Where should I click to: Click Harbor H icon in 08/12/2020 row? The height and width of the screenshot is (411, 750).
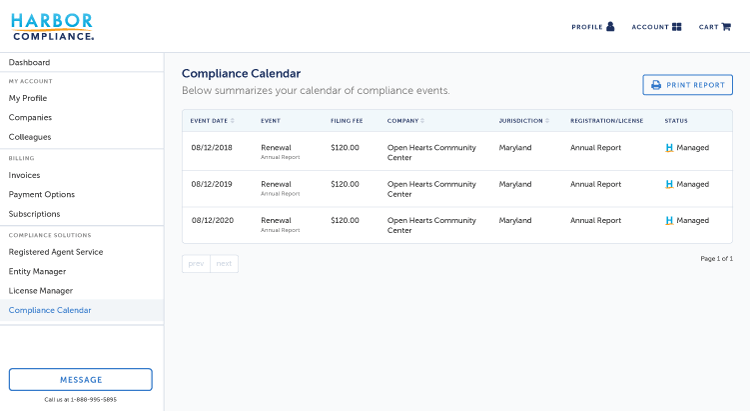[669, 221]
